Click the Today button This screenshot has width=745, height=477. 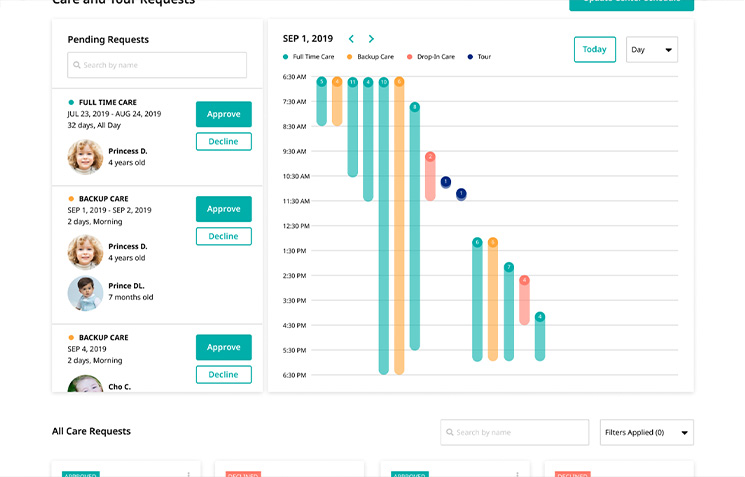pos(595,49)
